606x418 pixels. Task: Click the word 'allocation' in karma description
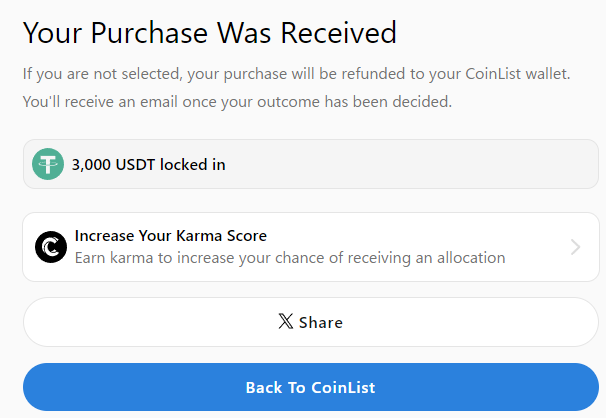pos(471,258)
